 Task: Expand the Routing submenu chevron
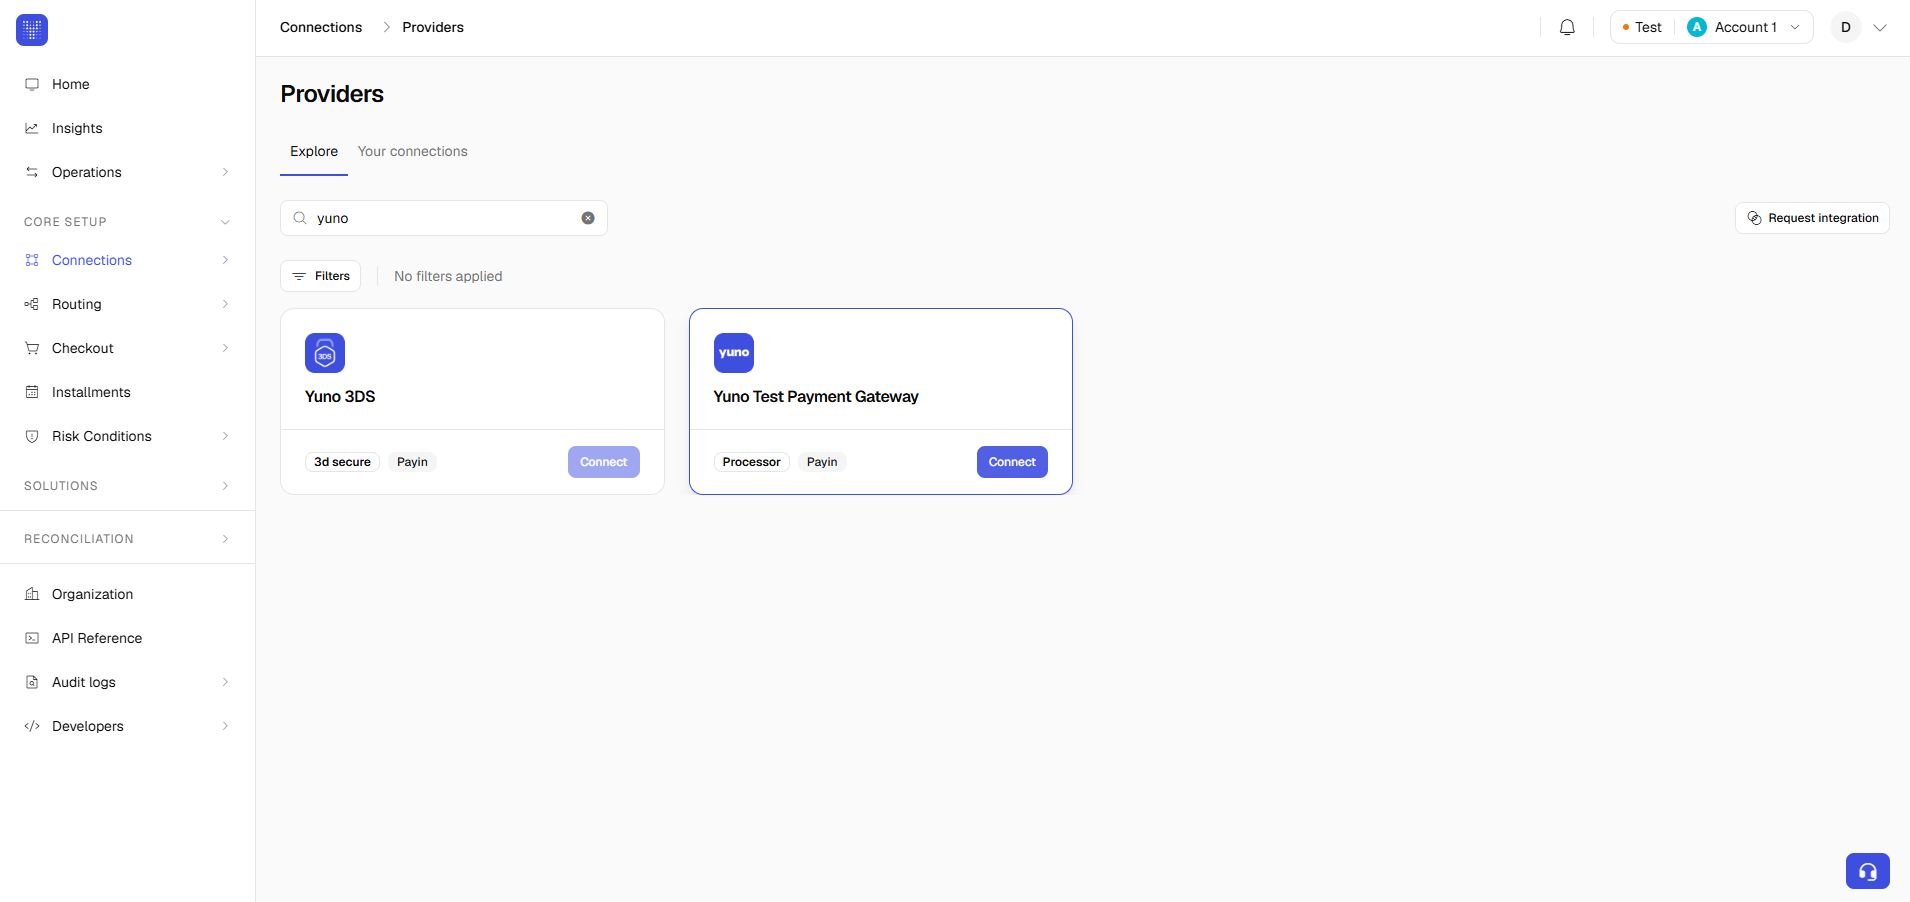click(225, 304)
